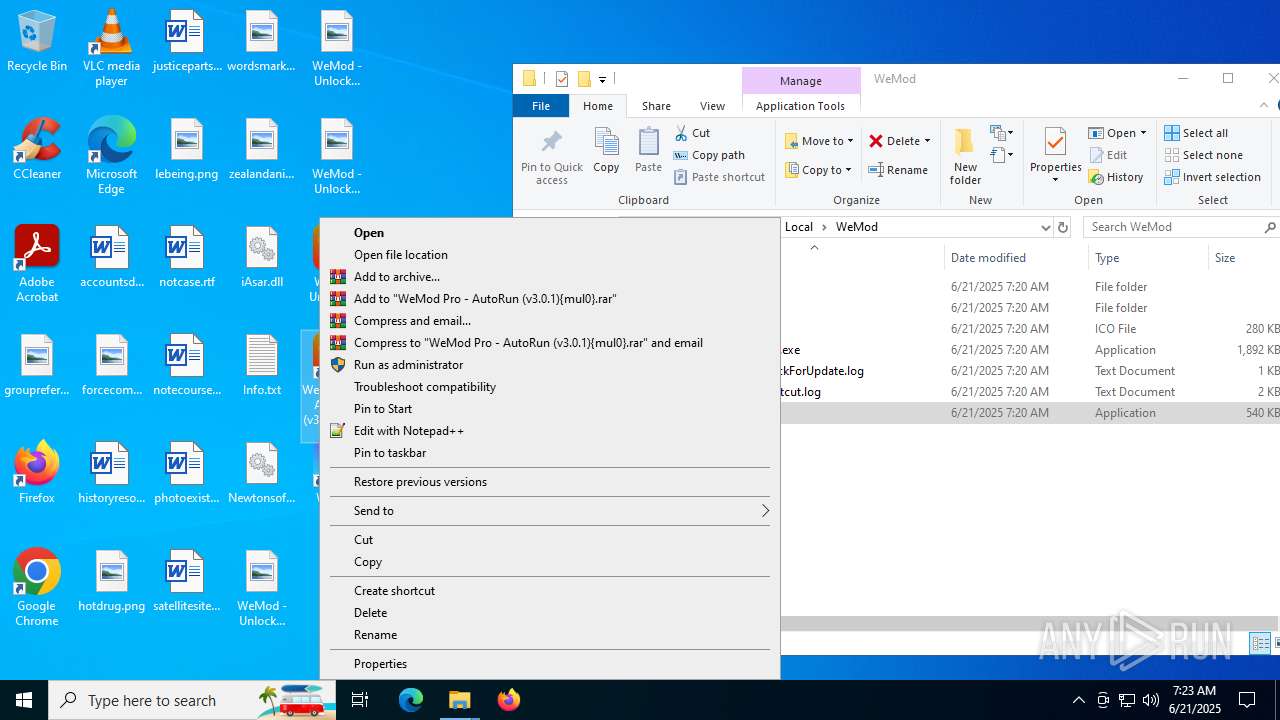Click the Windows Start button
Viewport: 1280px width, 720px height.
coord(24,700)
